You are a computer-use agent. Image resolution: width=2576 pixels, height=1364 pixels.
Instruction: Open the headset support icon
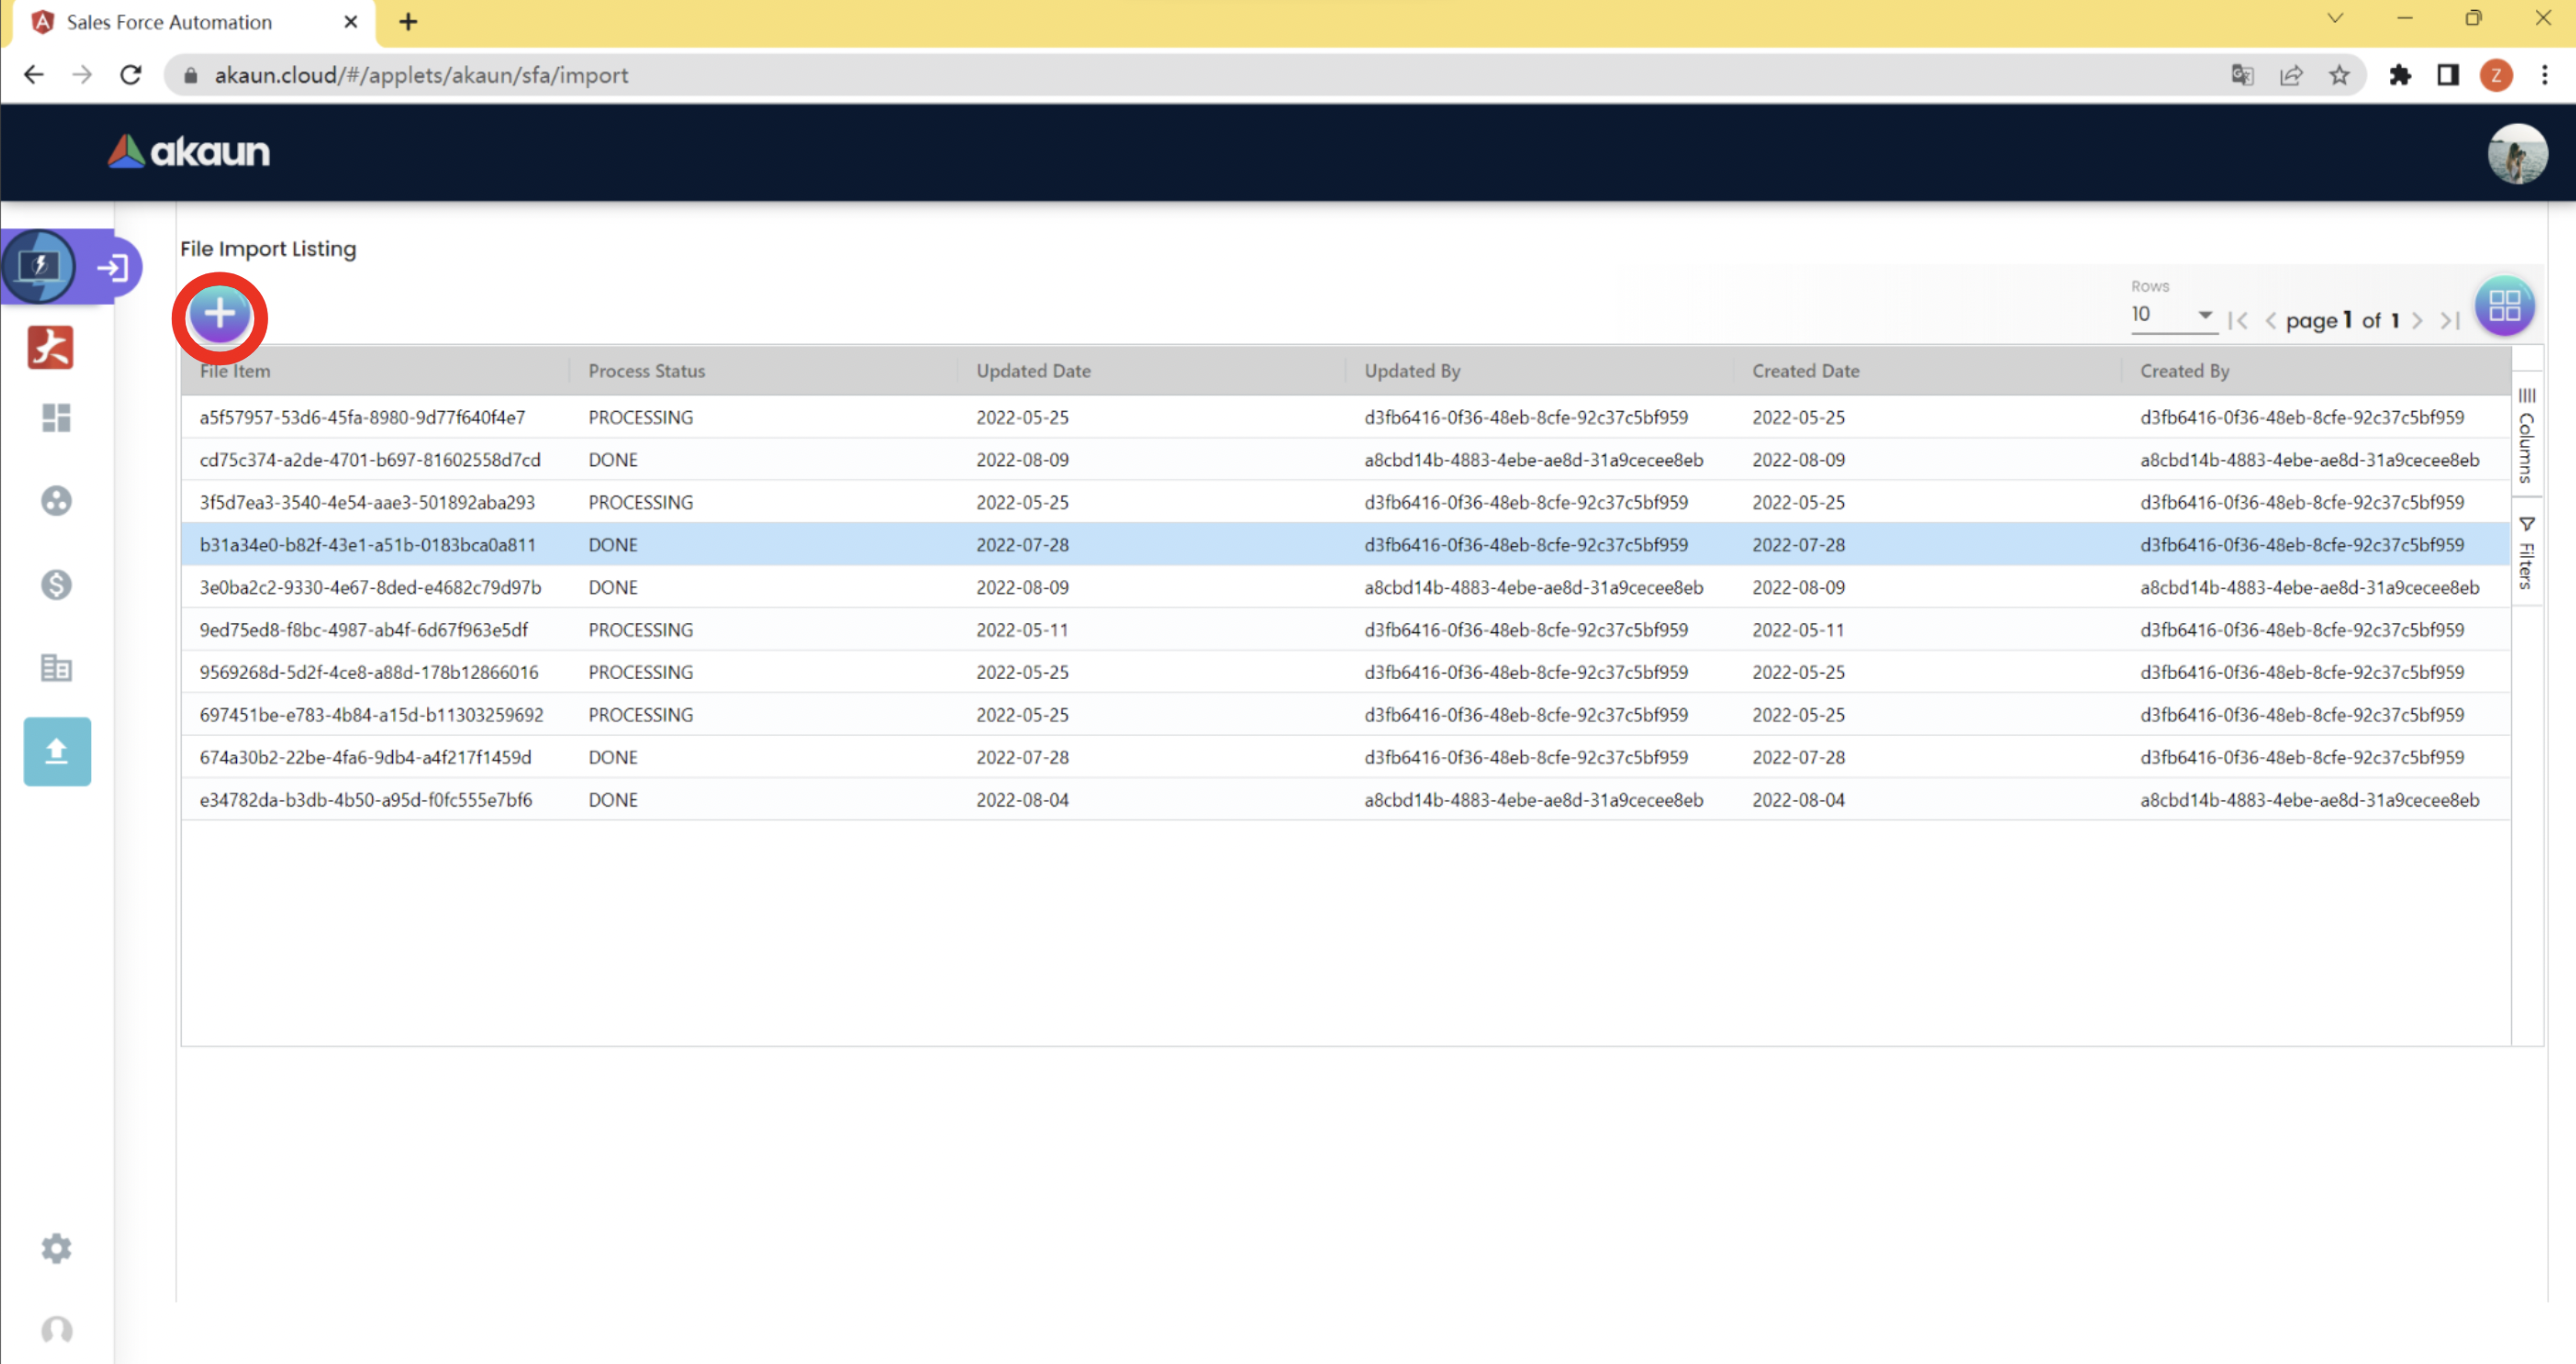(x=56, y=1329)
